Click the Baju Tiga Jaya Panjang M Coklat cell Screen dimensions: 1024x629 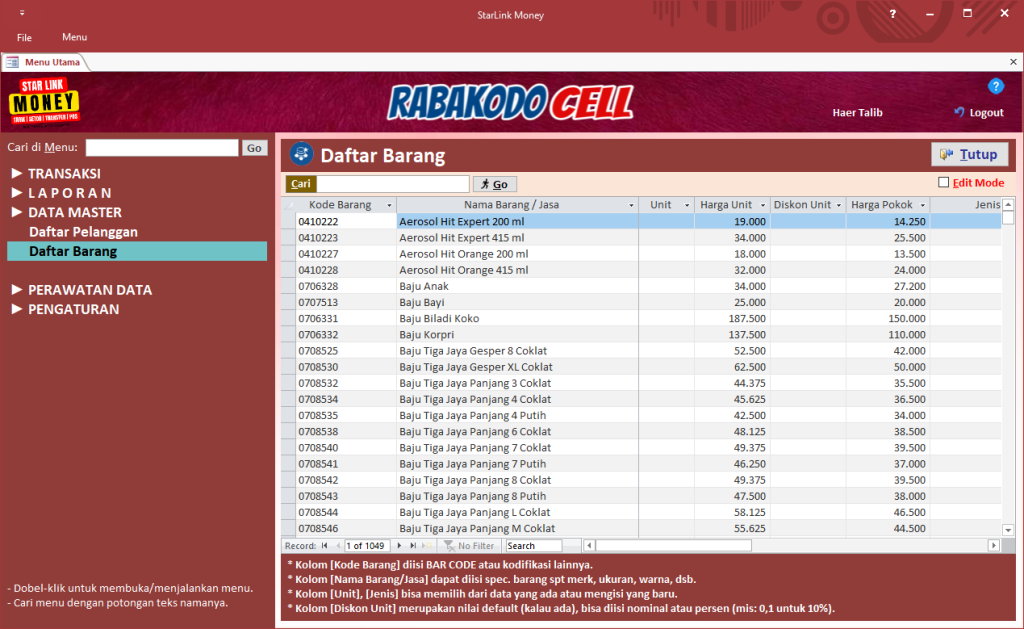[x=517, y=528]
